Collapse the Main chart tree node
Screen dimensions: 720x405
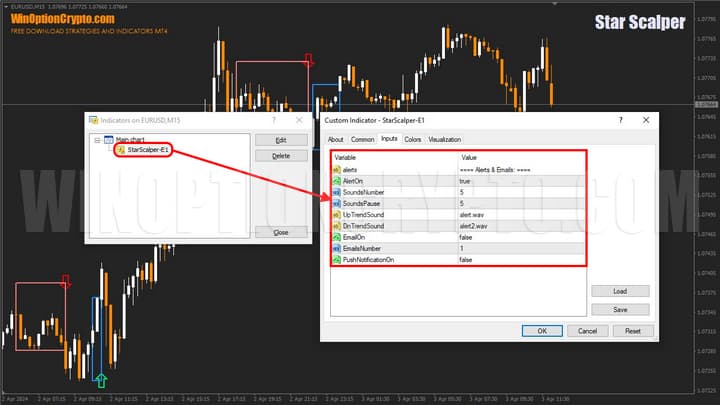tap(97, 140)
